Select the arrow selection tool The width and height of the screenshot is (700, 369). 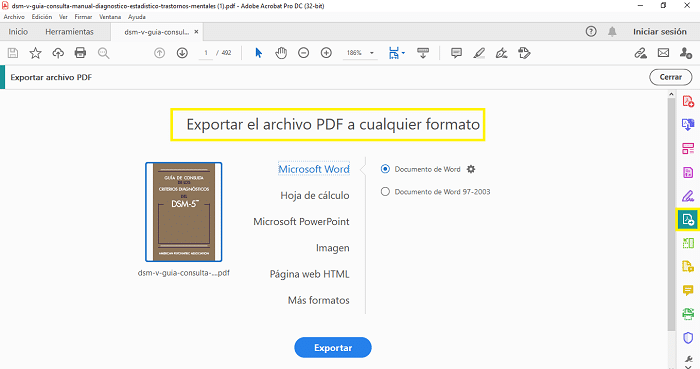click(x=258, y=53)
